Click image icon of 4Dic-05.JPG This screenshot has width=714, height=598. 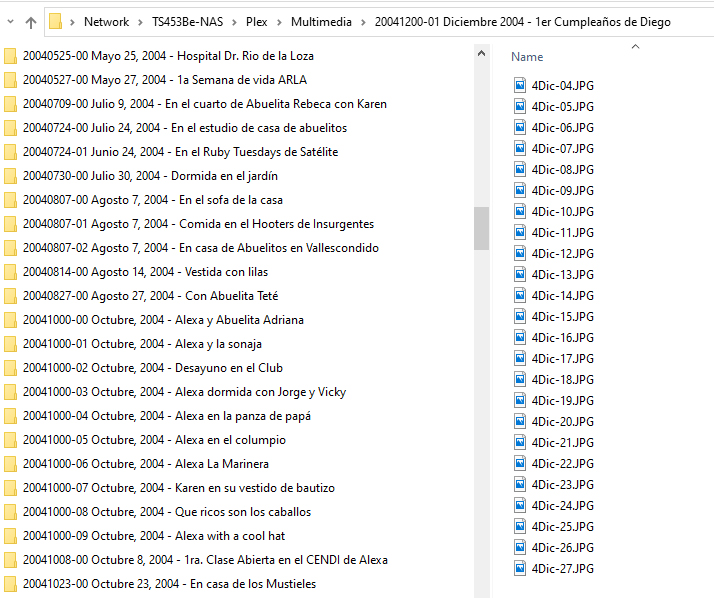pos(520,106)
